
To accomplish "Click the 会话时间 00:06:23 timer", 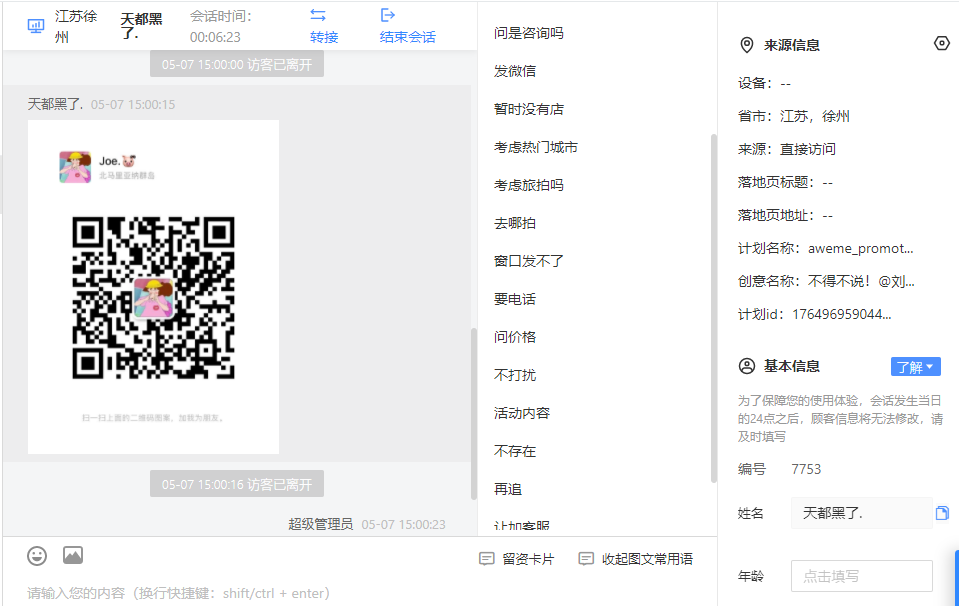I will [x=221, y=27].
